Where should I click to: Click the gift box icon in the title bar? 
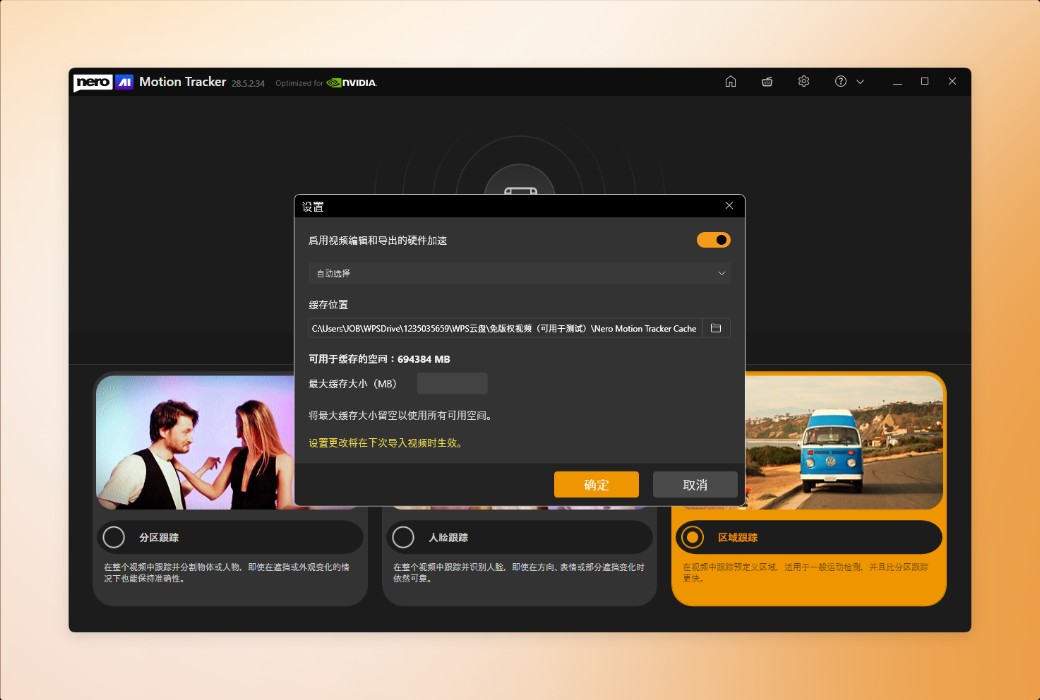(767, 81)
